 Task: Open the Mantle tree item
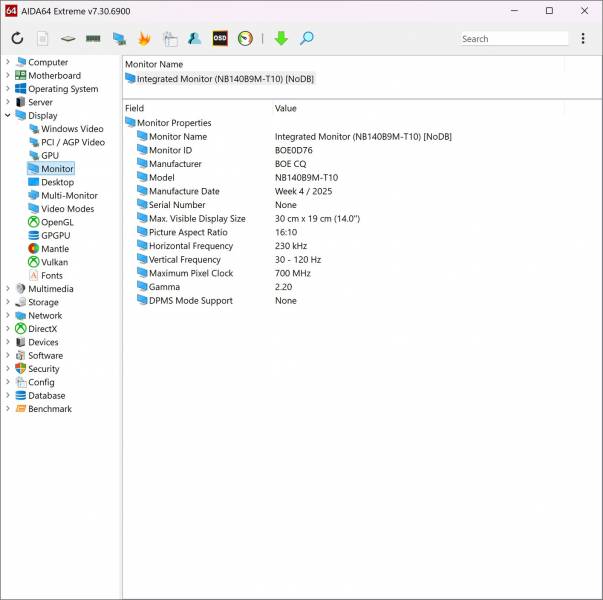pos(48,249)
